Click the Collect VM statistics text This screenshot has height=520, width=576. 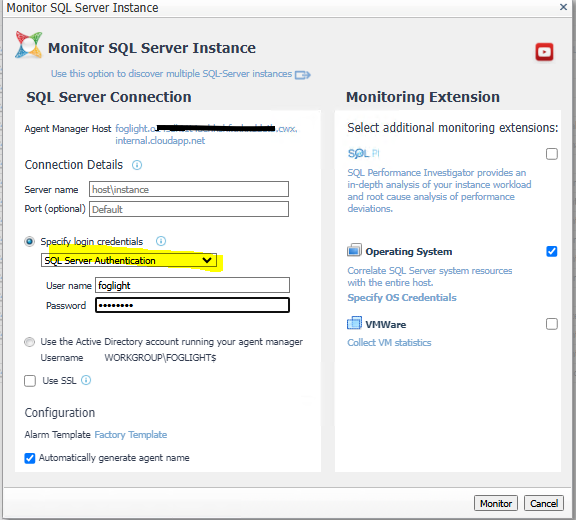[x=389, y=343]
